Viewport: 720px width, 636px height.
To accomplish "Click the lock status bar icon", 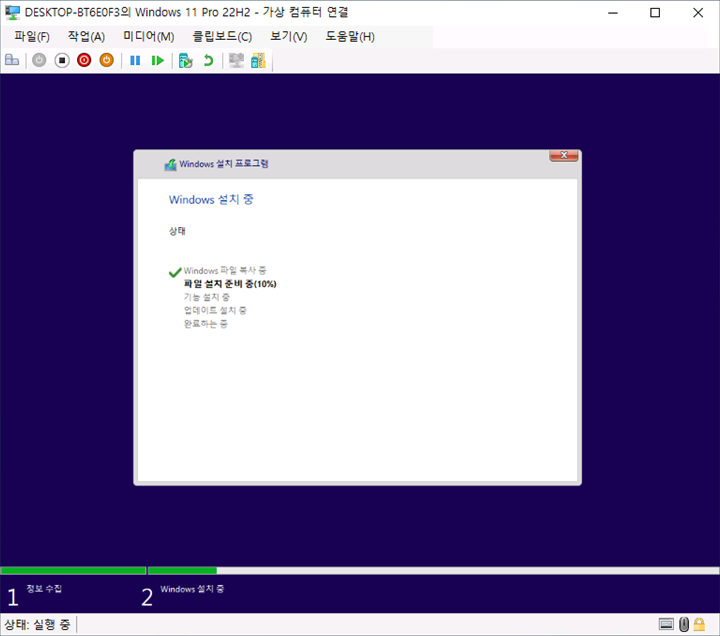I will [699, 625].
